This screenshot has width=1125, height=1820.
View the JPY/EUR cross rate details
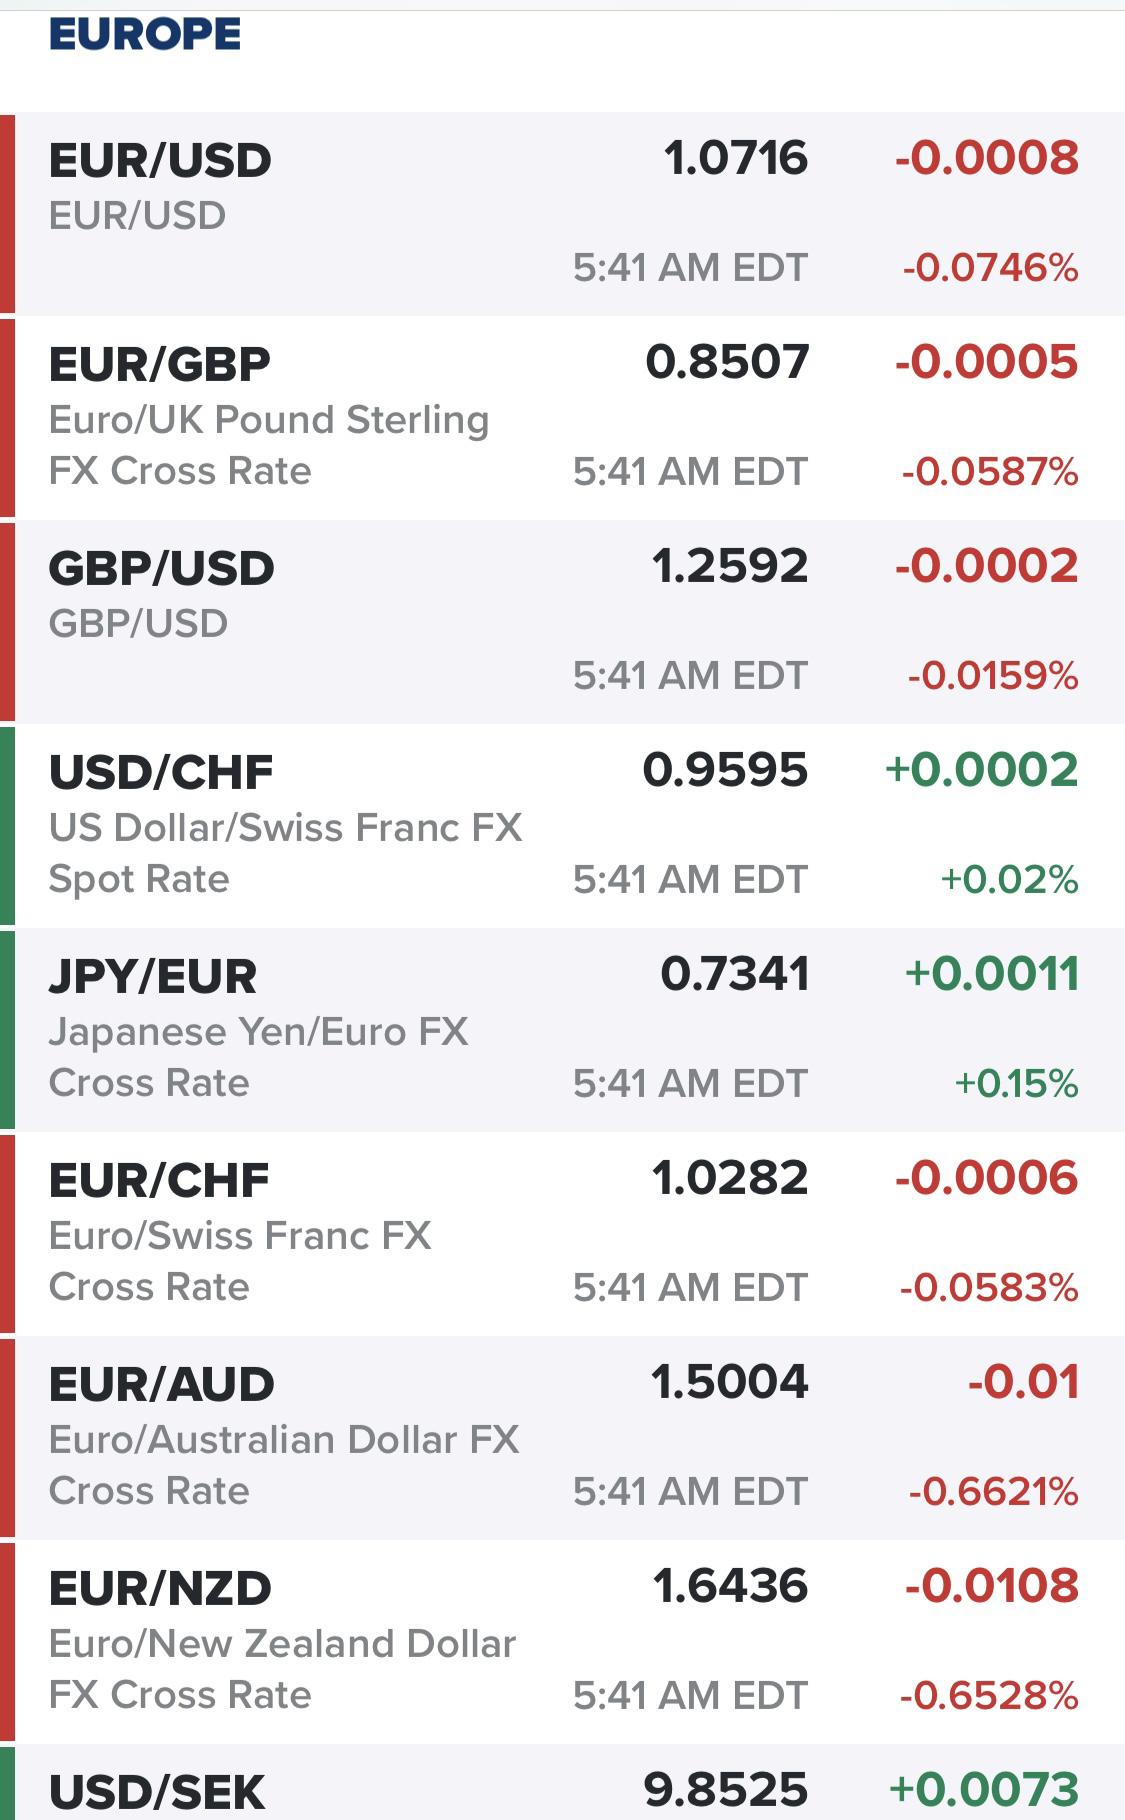[562, 1030]
